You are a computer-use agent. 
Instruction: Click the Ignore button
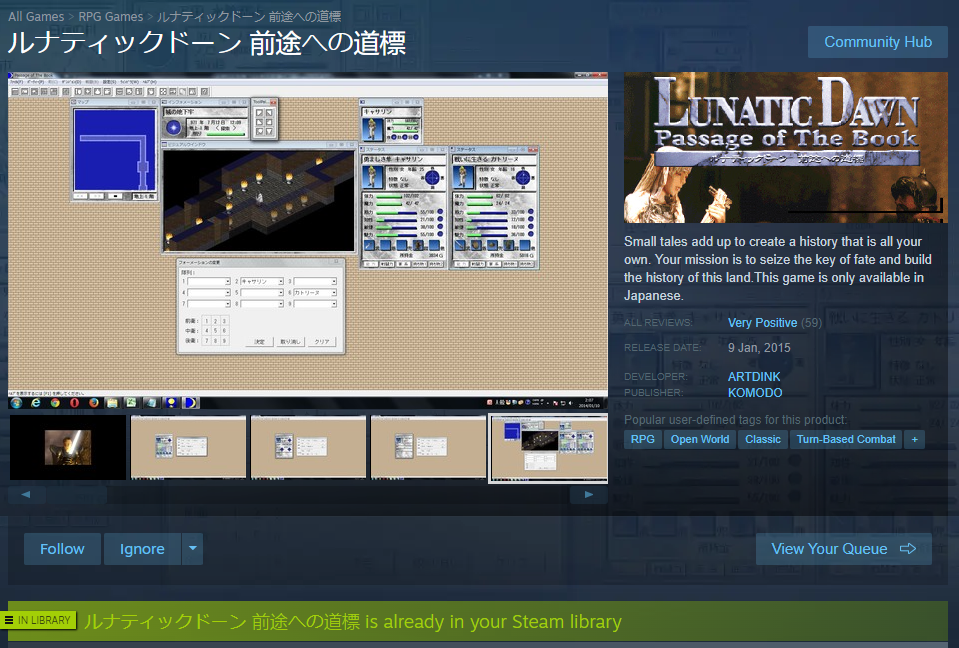coord(143,549)
